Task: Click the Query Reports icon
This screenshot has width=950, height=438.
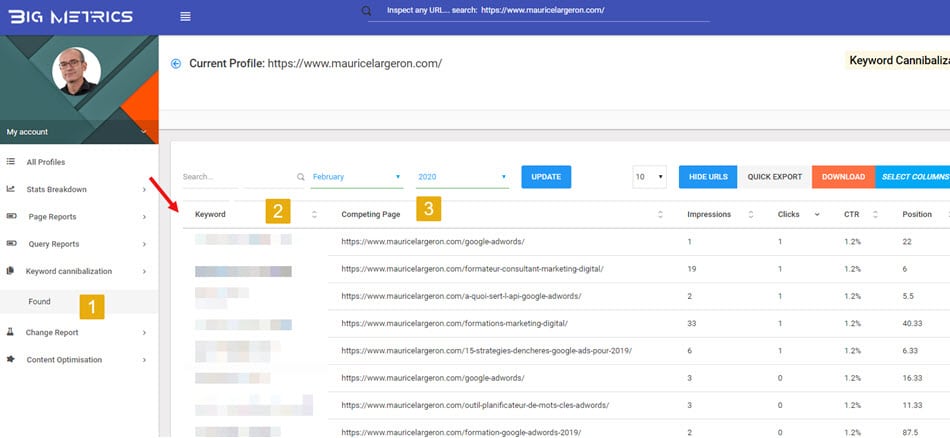Action: 11,244
